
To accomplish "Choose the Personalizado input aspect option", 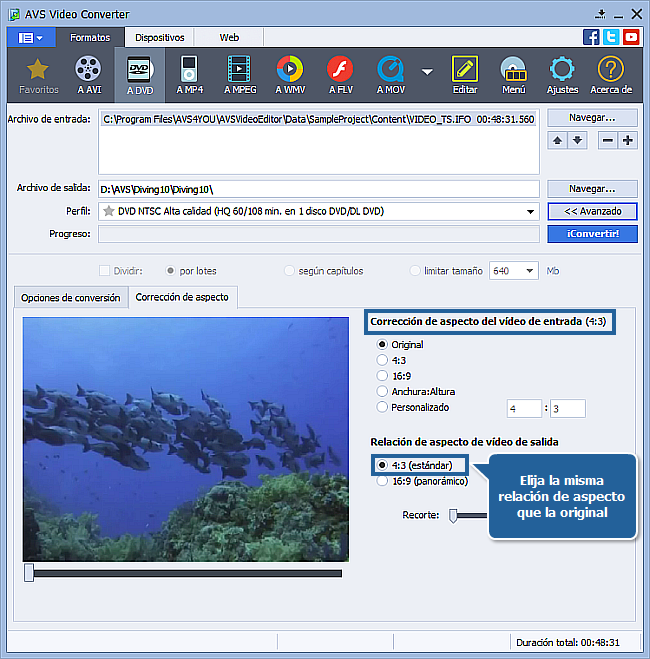I will click(381, 407).
